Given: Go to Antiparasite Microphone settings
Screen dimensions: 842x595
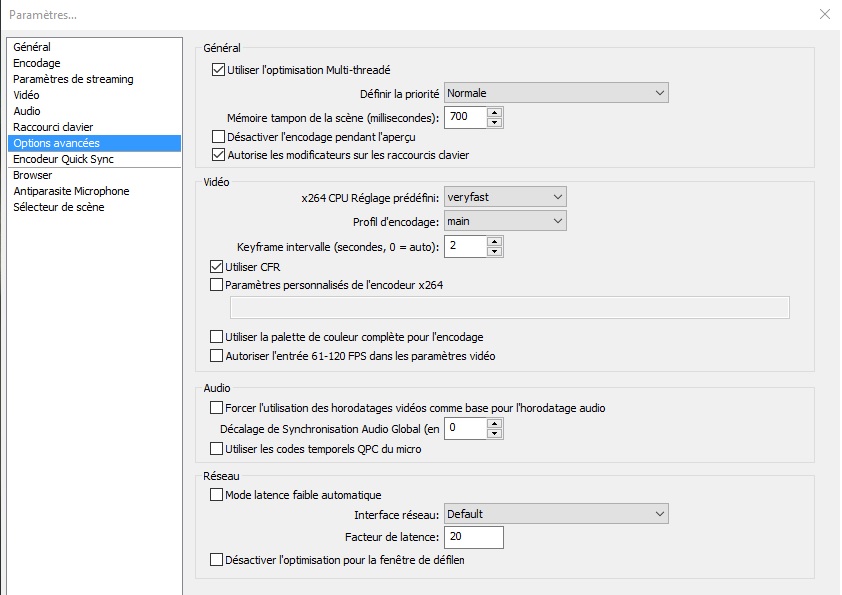Looking at the screenshot, I should (71, 191).
